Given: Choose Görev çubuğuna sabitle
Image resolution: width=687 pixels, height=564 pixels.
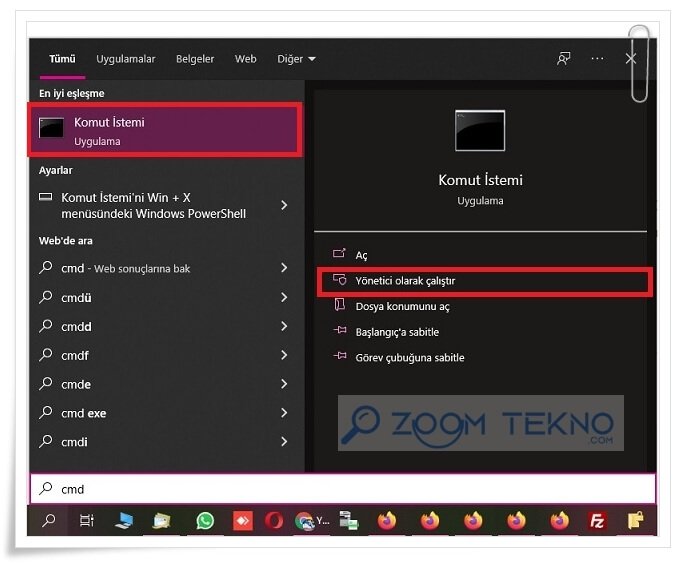Looking at the screenshot, I should tap(410, 358).
